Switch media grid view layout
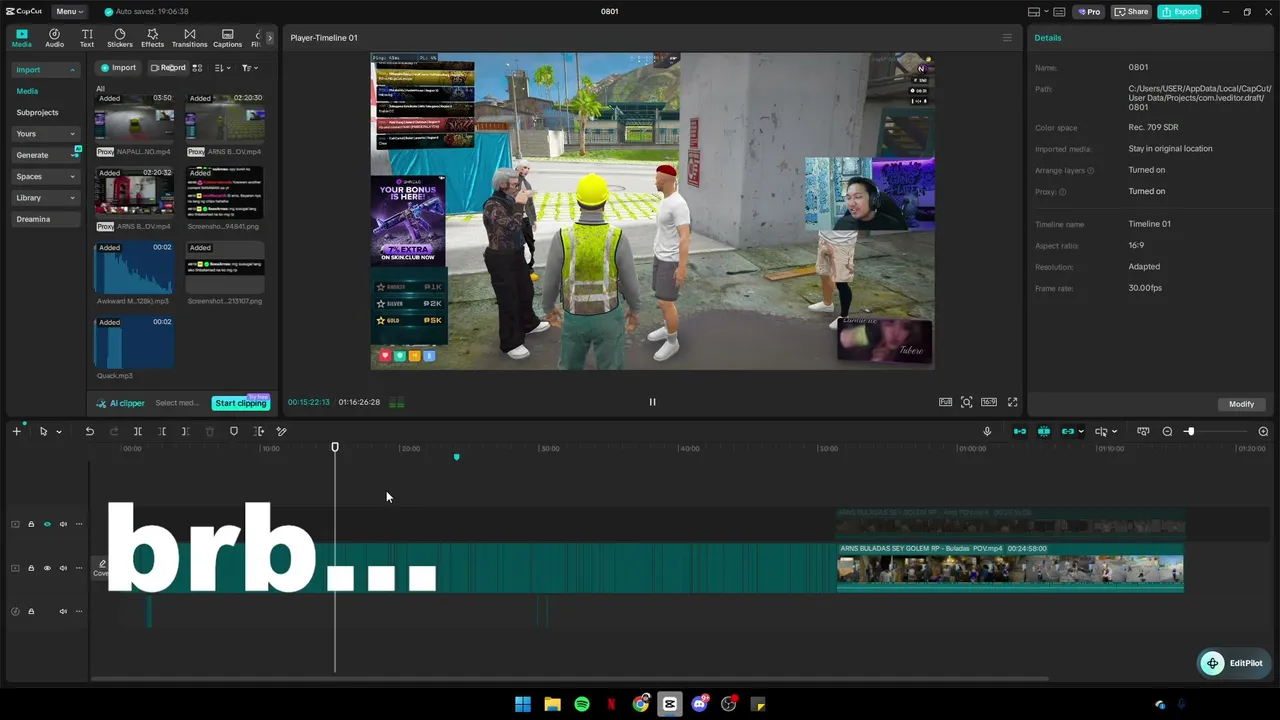Screen dimensions: 1280x720 click(x=197, y=68)
